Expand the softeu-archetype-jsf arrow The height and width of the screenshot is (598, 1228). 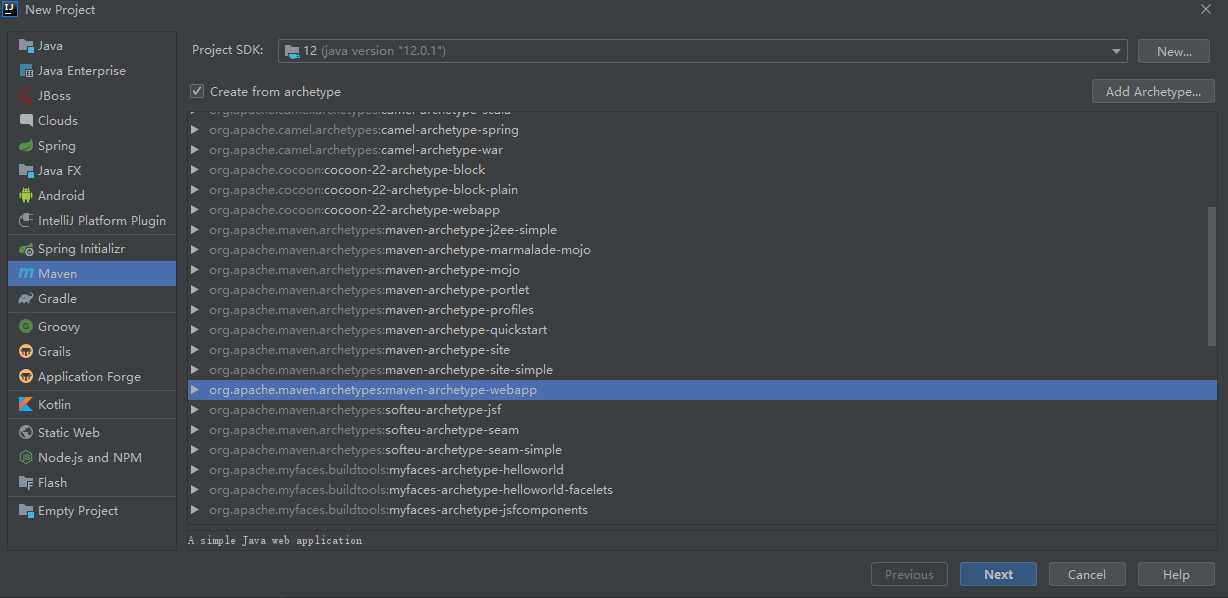195,410
